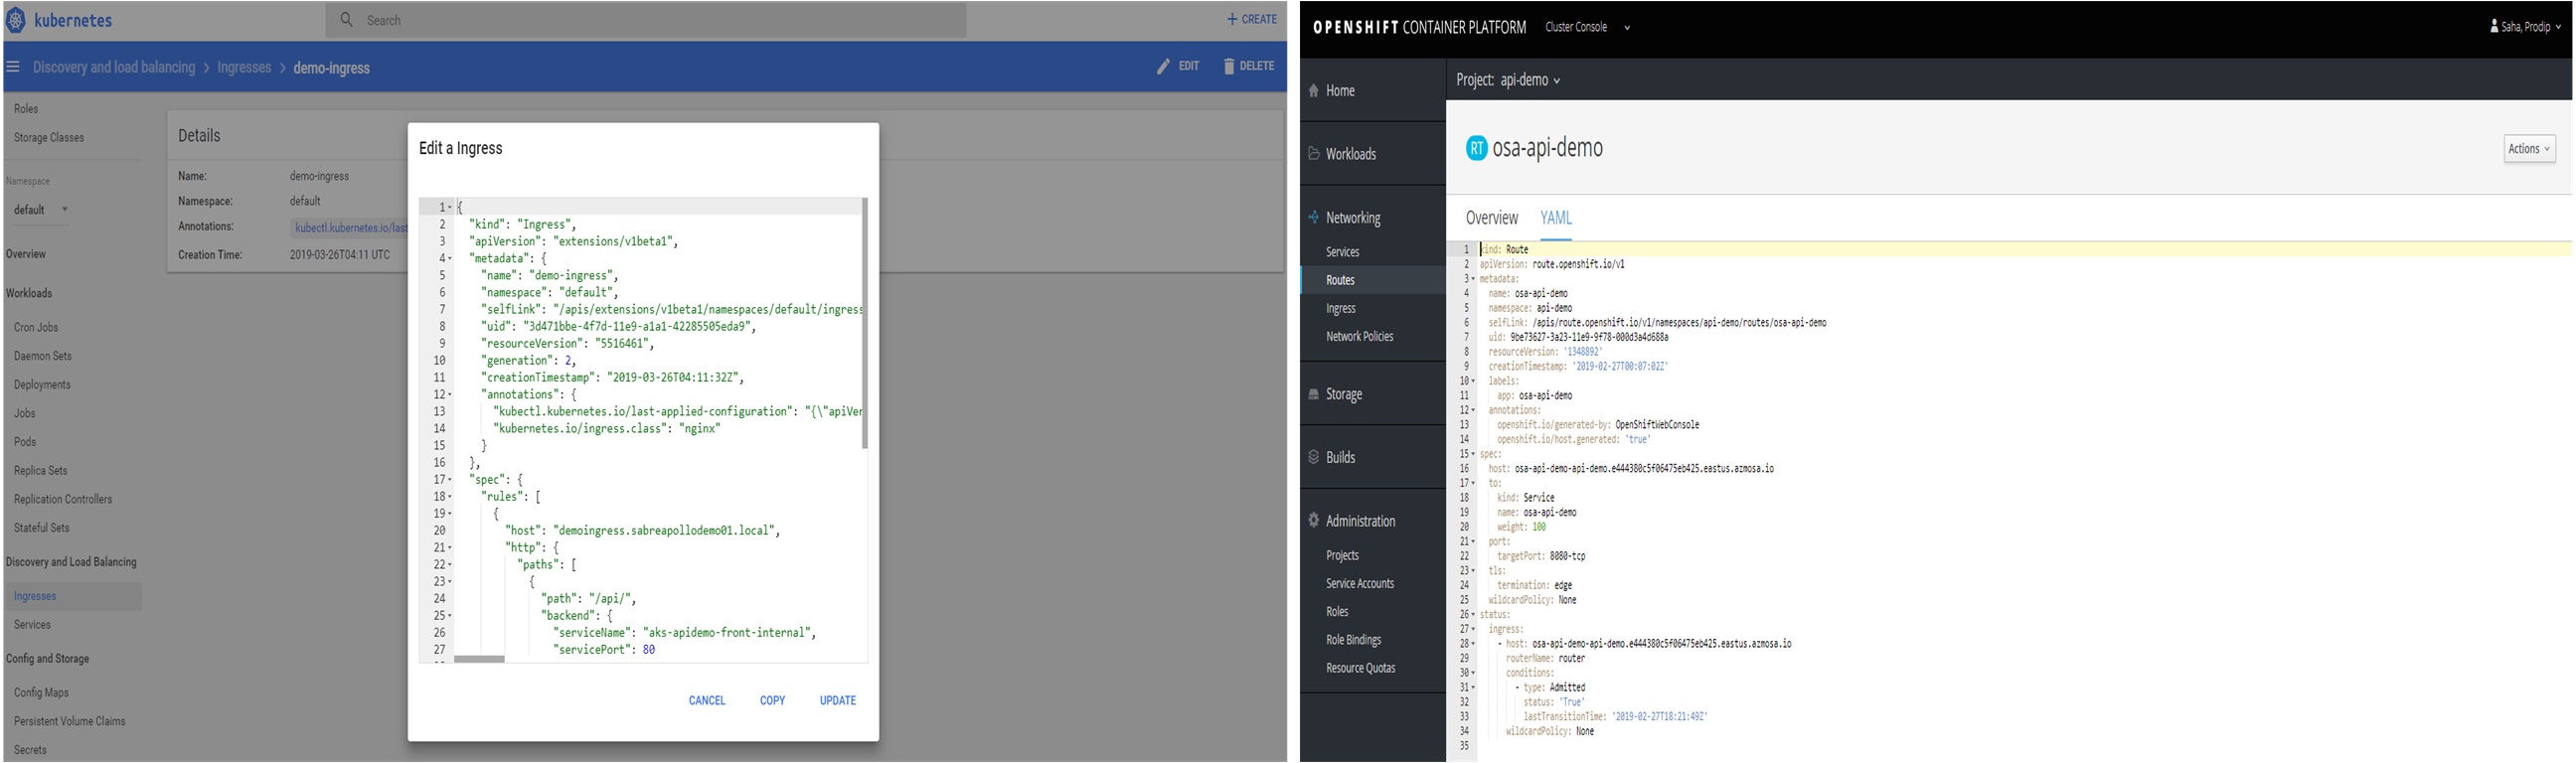Click the vertical scrollbar in Ingress editor

tap(864, 323)
